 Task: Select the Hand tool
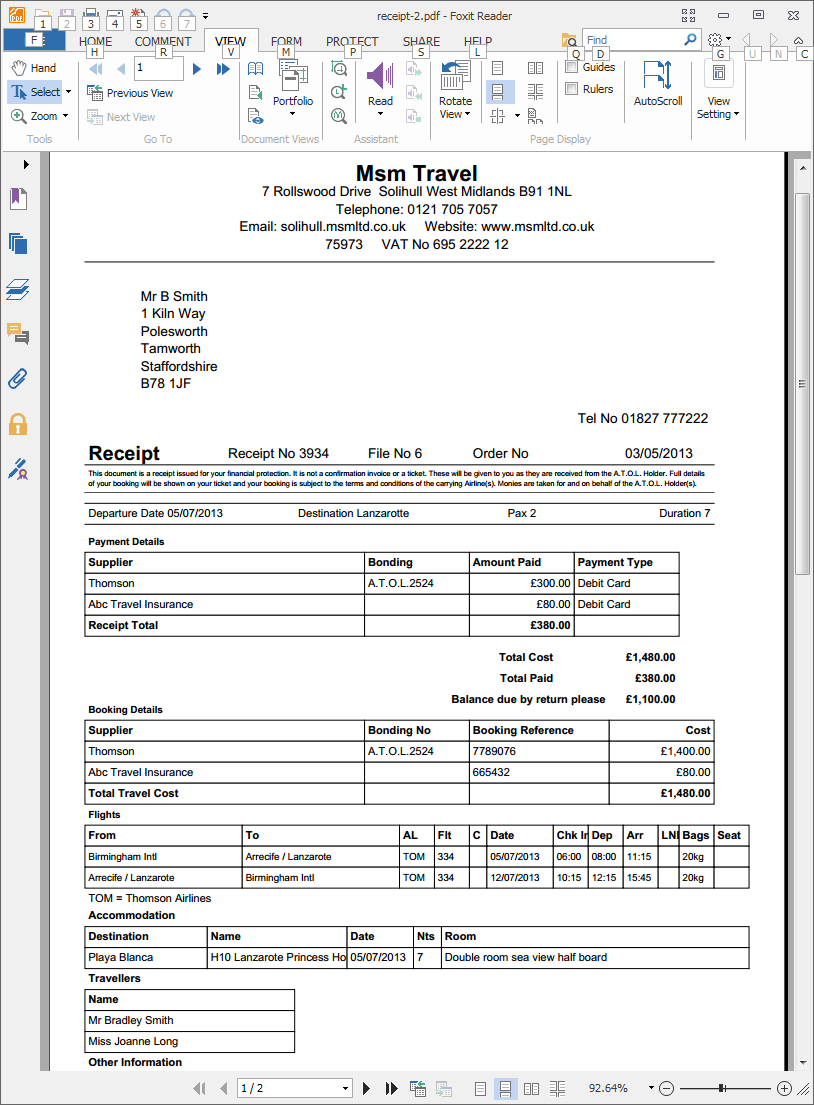pos(34,68)
